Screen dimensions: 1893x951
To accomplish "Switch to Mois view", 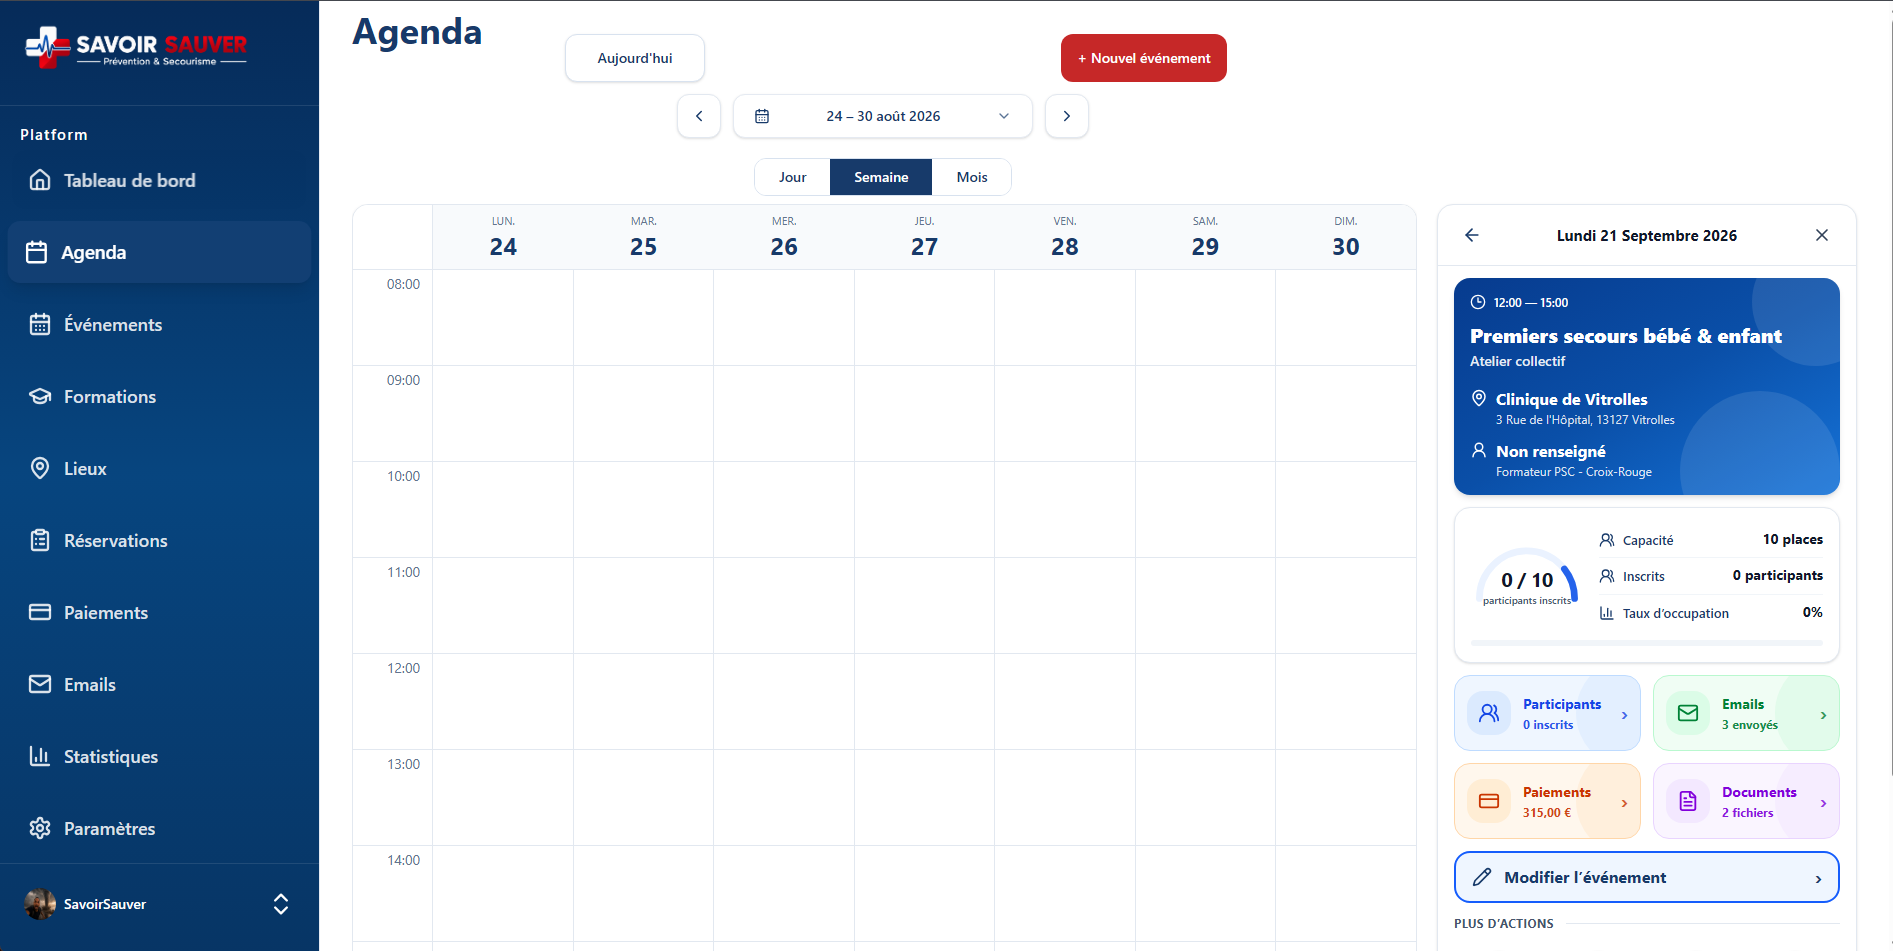I will (x=972, y=177).
